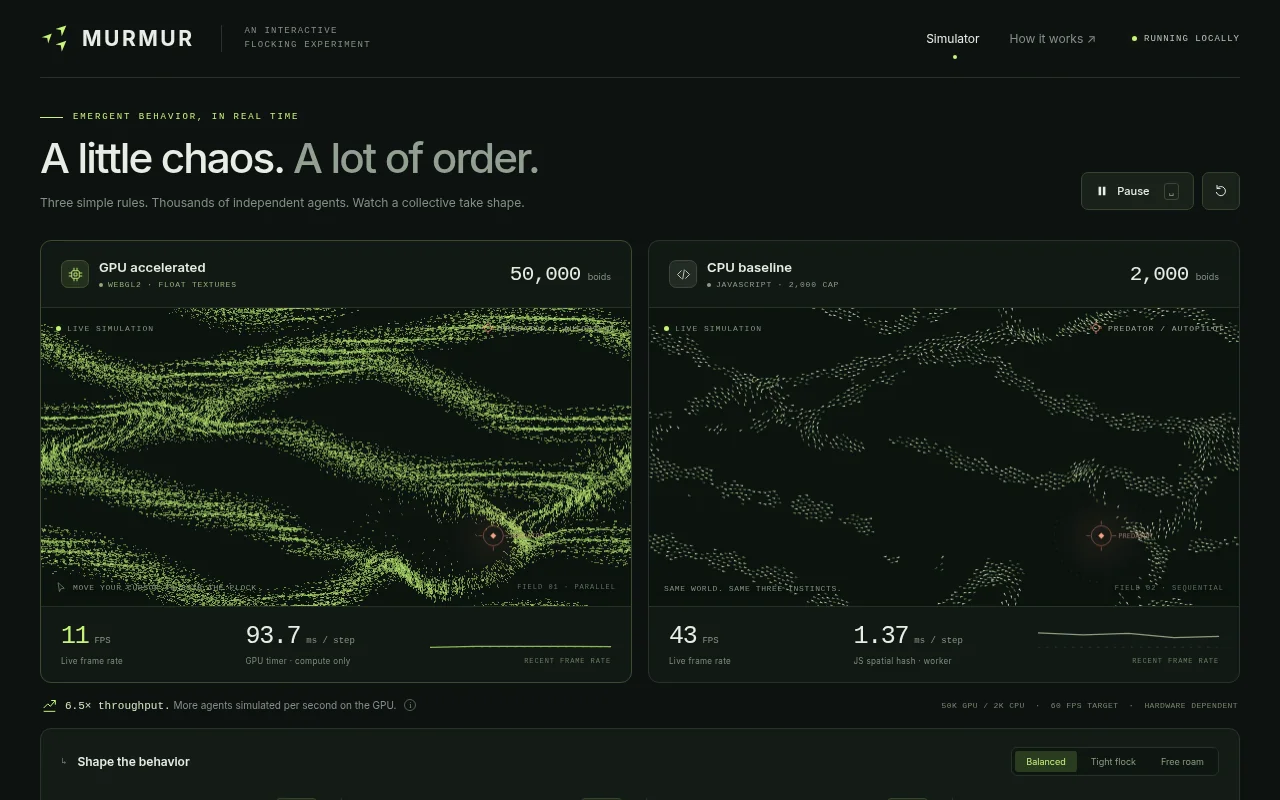Open the How it works link
The width and height of the screenshot is (1280, 800).
click(x=1052, y=39)
